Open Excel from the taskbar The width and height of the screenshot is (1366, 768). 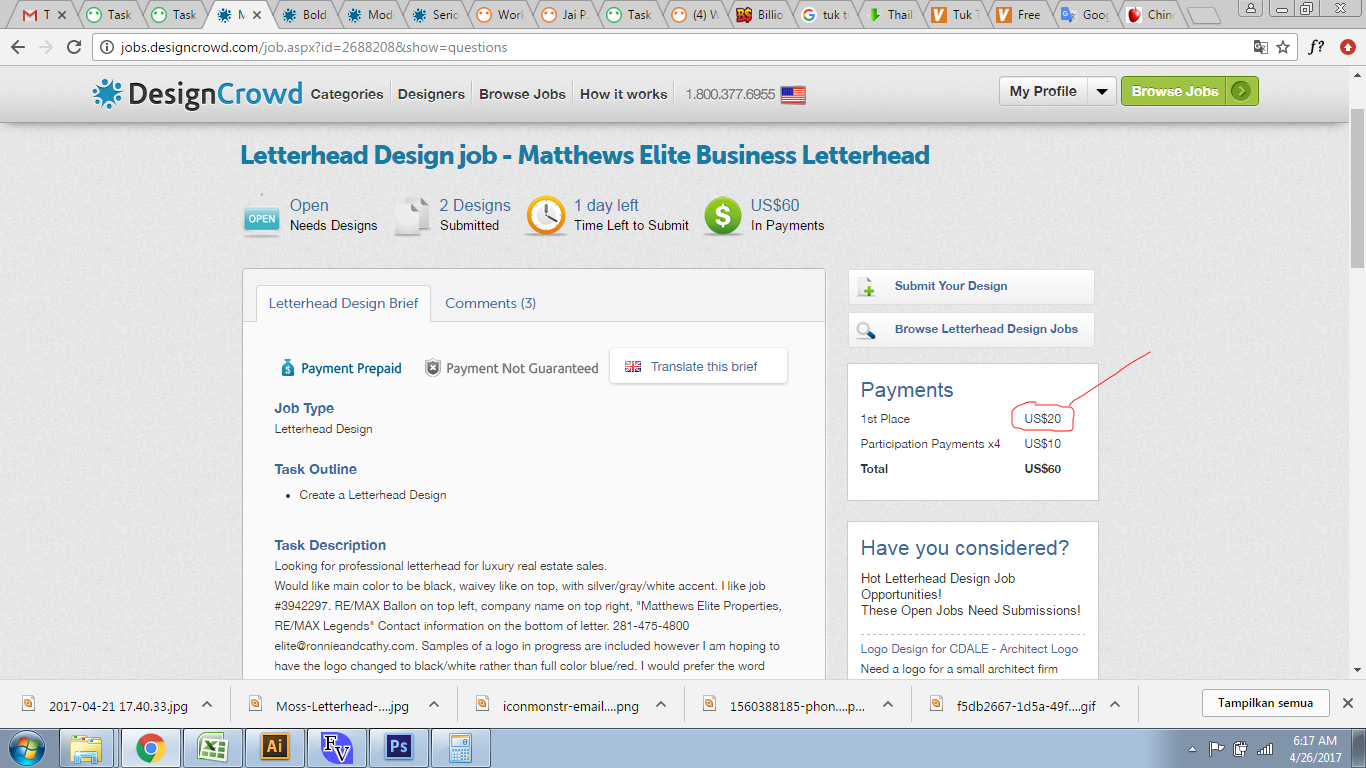212,747
